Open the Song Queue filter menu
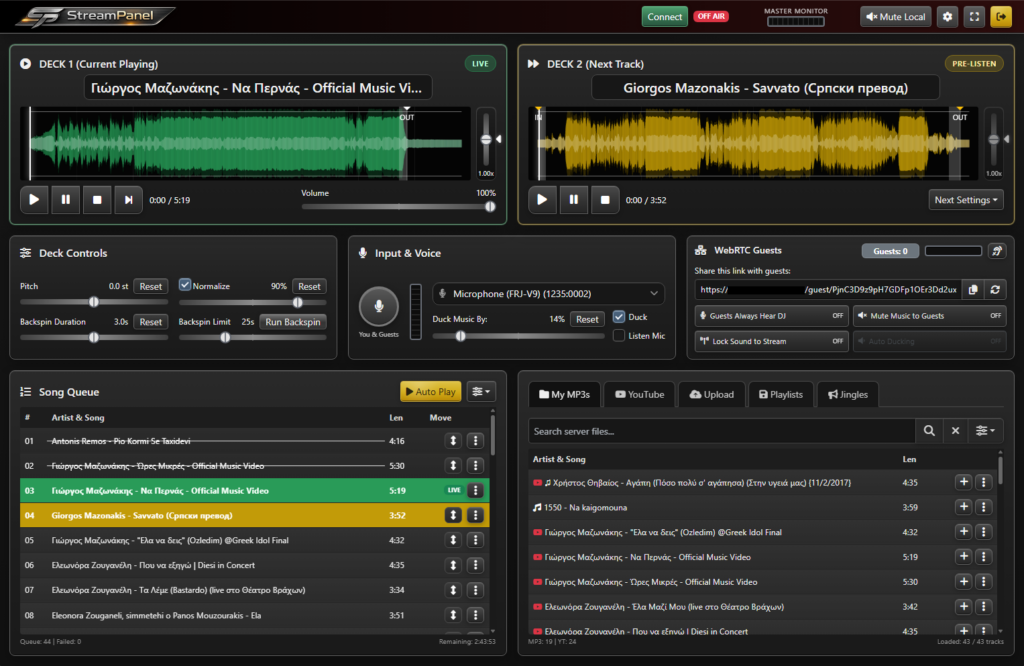 (480, 391)
